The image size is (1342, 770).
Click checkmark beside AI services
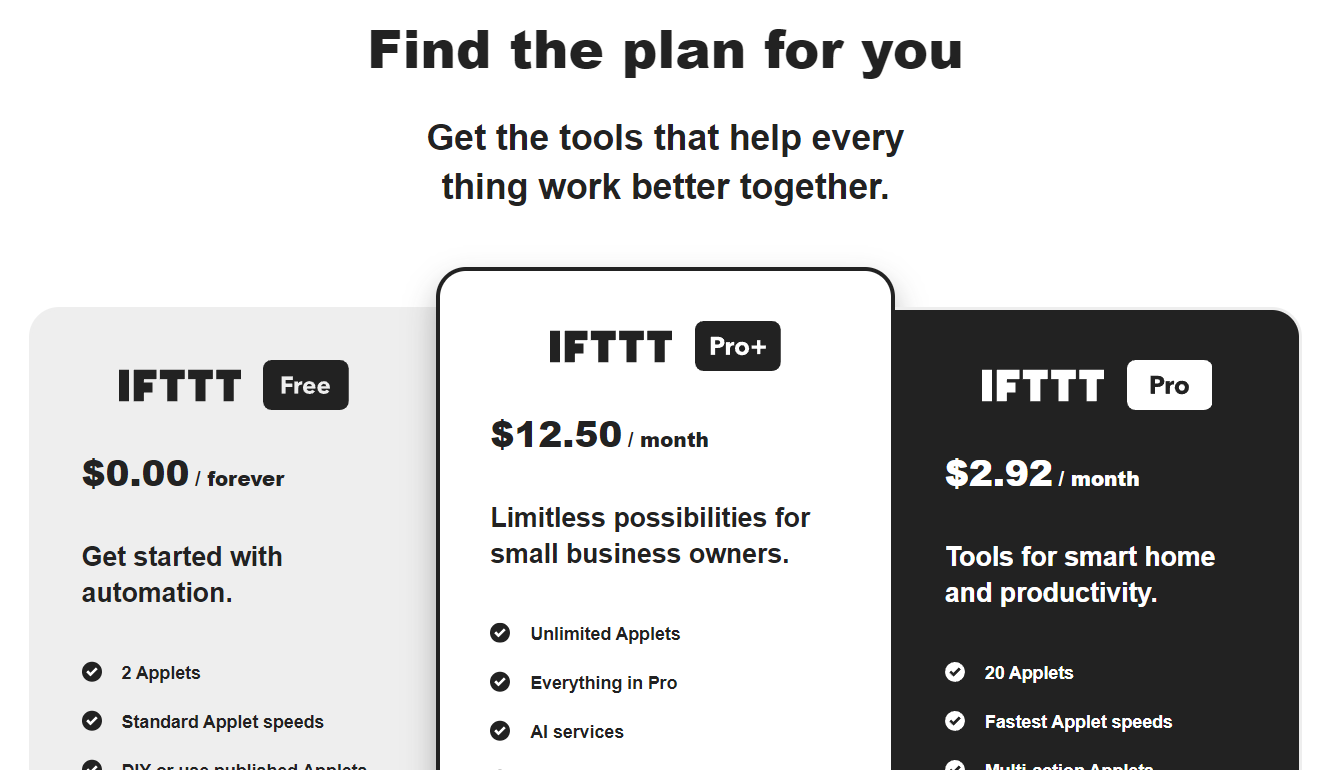click(x=500, y=731)
